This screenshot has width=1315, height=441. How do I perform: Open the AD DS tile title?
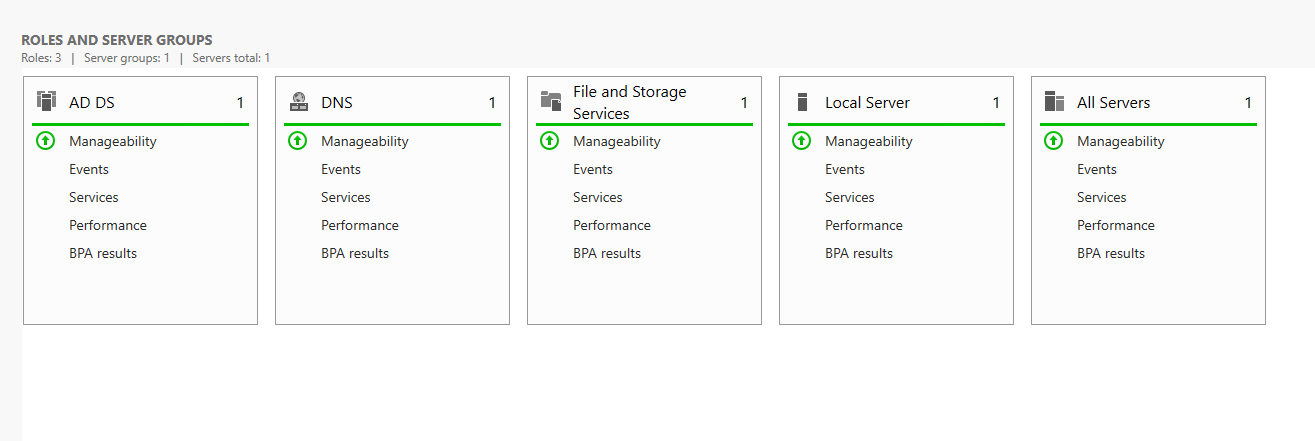pyautogui.click(x=92, y=102)
